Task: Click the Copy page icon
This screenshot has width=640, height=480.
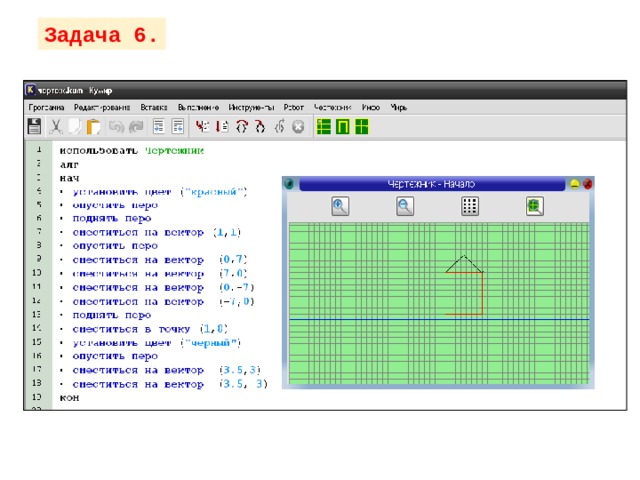Action: [75, 127]
